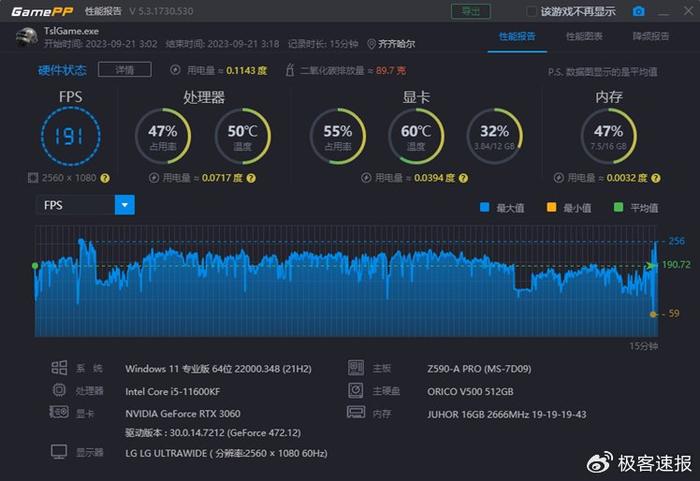
Task: Click the LG ULTRAWIDE monitor text
Action: click(x=226, y=453)
